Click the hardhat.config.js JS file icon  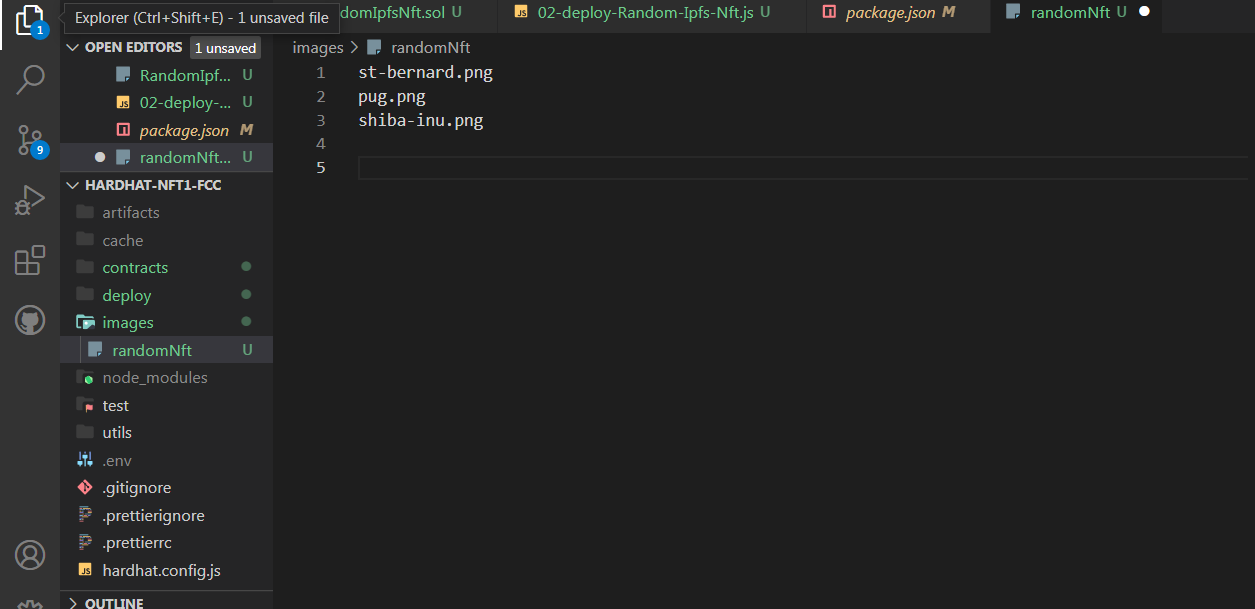85,570
